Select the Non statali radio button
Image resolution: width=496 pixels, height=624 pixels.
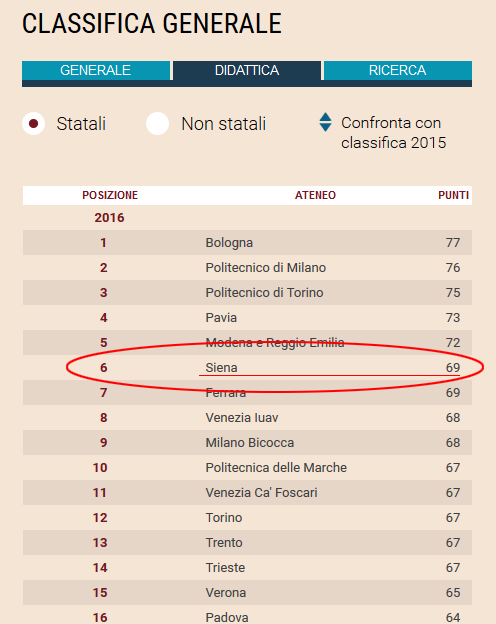pyautogui.click(x=157, y=123)
